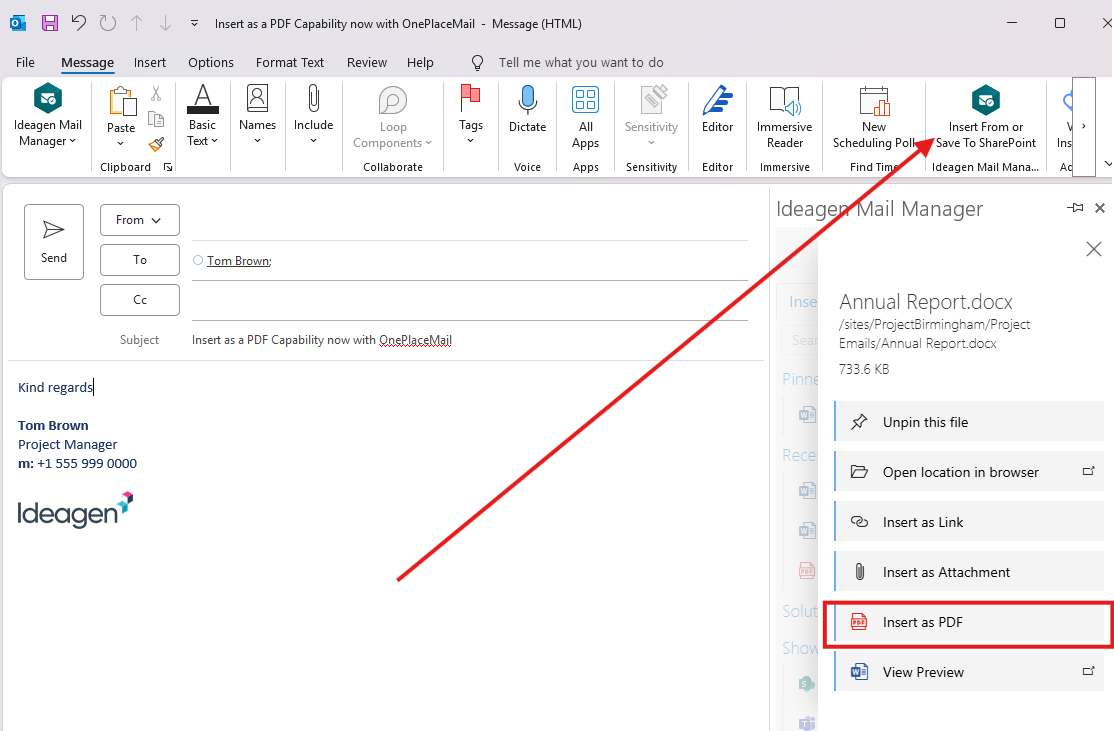Switch to the Insert ribbon tab

pyautogui.click(x=150, y=63)
